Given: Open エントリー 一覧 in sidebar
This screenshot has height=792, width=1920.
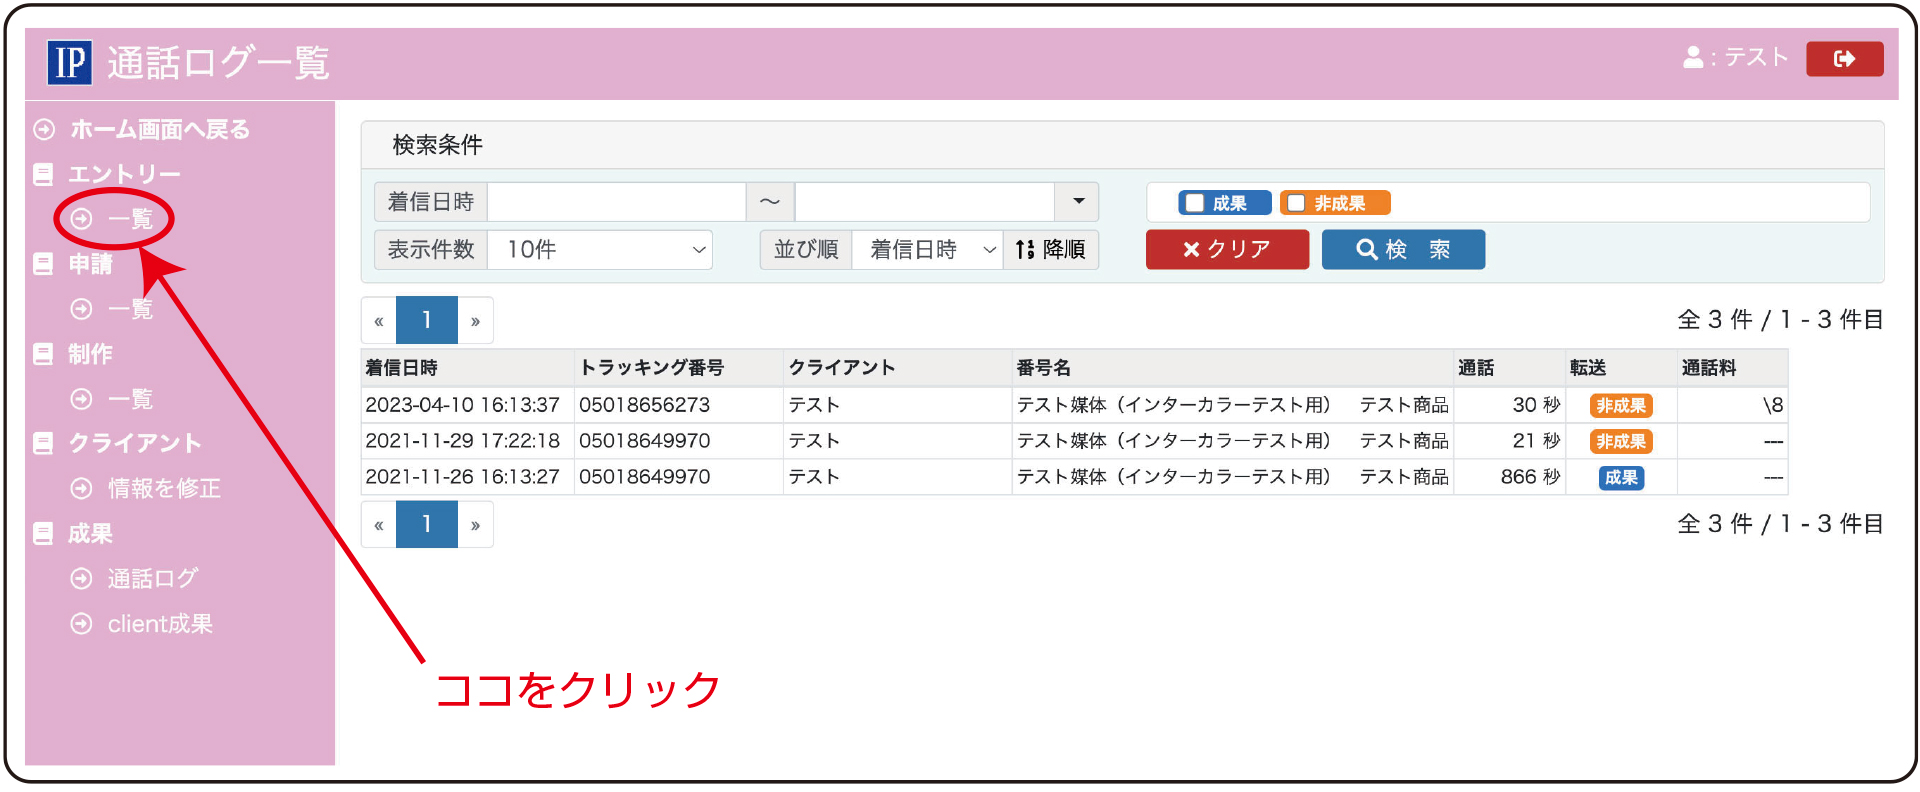Looking at the screenshot, I should point(130,219).
